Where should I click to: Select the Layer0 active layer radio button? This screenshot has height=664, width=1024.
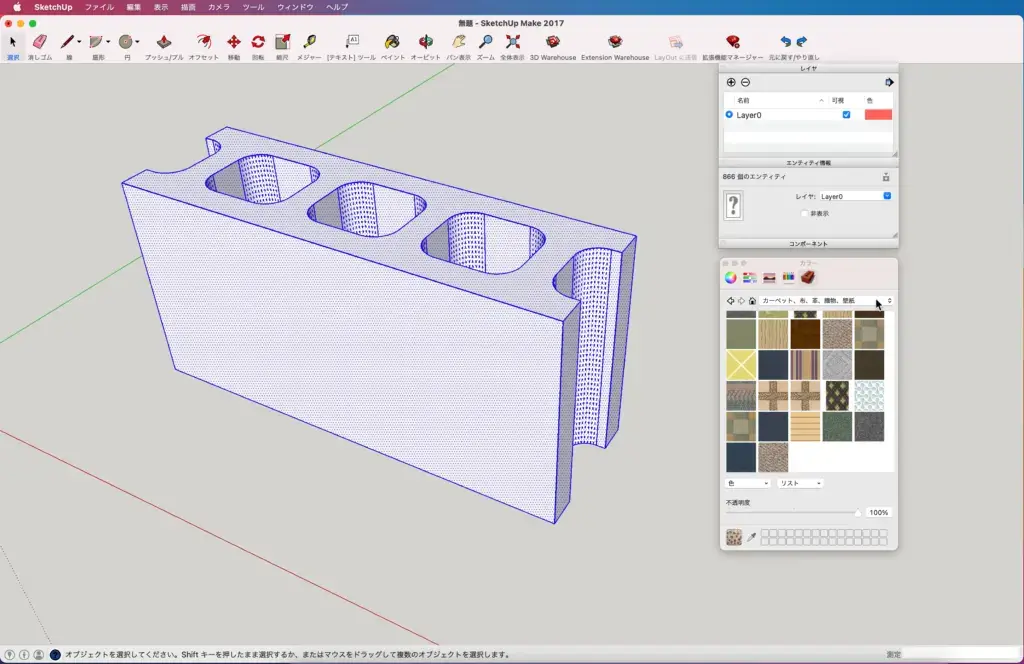pos(729,115)
